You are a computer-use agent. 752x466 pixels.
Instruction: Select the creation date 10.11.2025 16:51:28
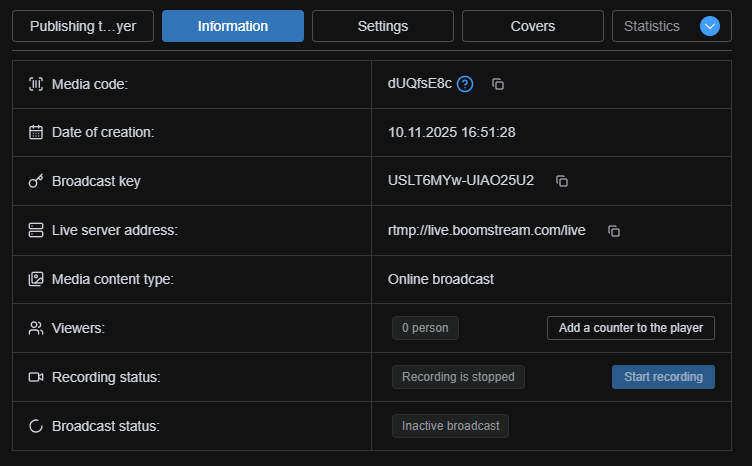click(451, 132)
